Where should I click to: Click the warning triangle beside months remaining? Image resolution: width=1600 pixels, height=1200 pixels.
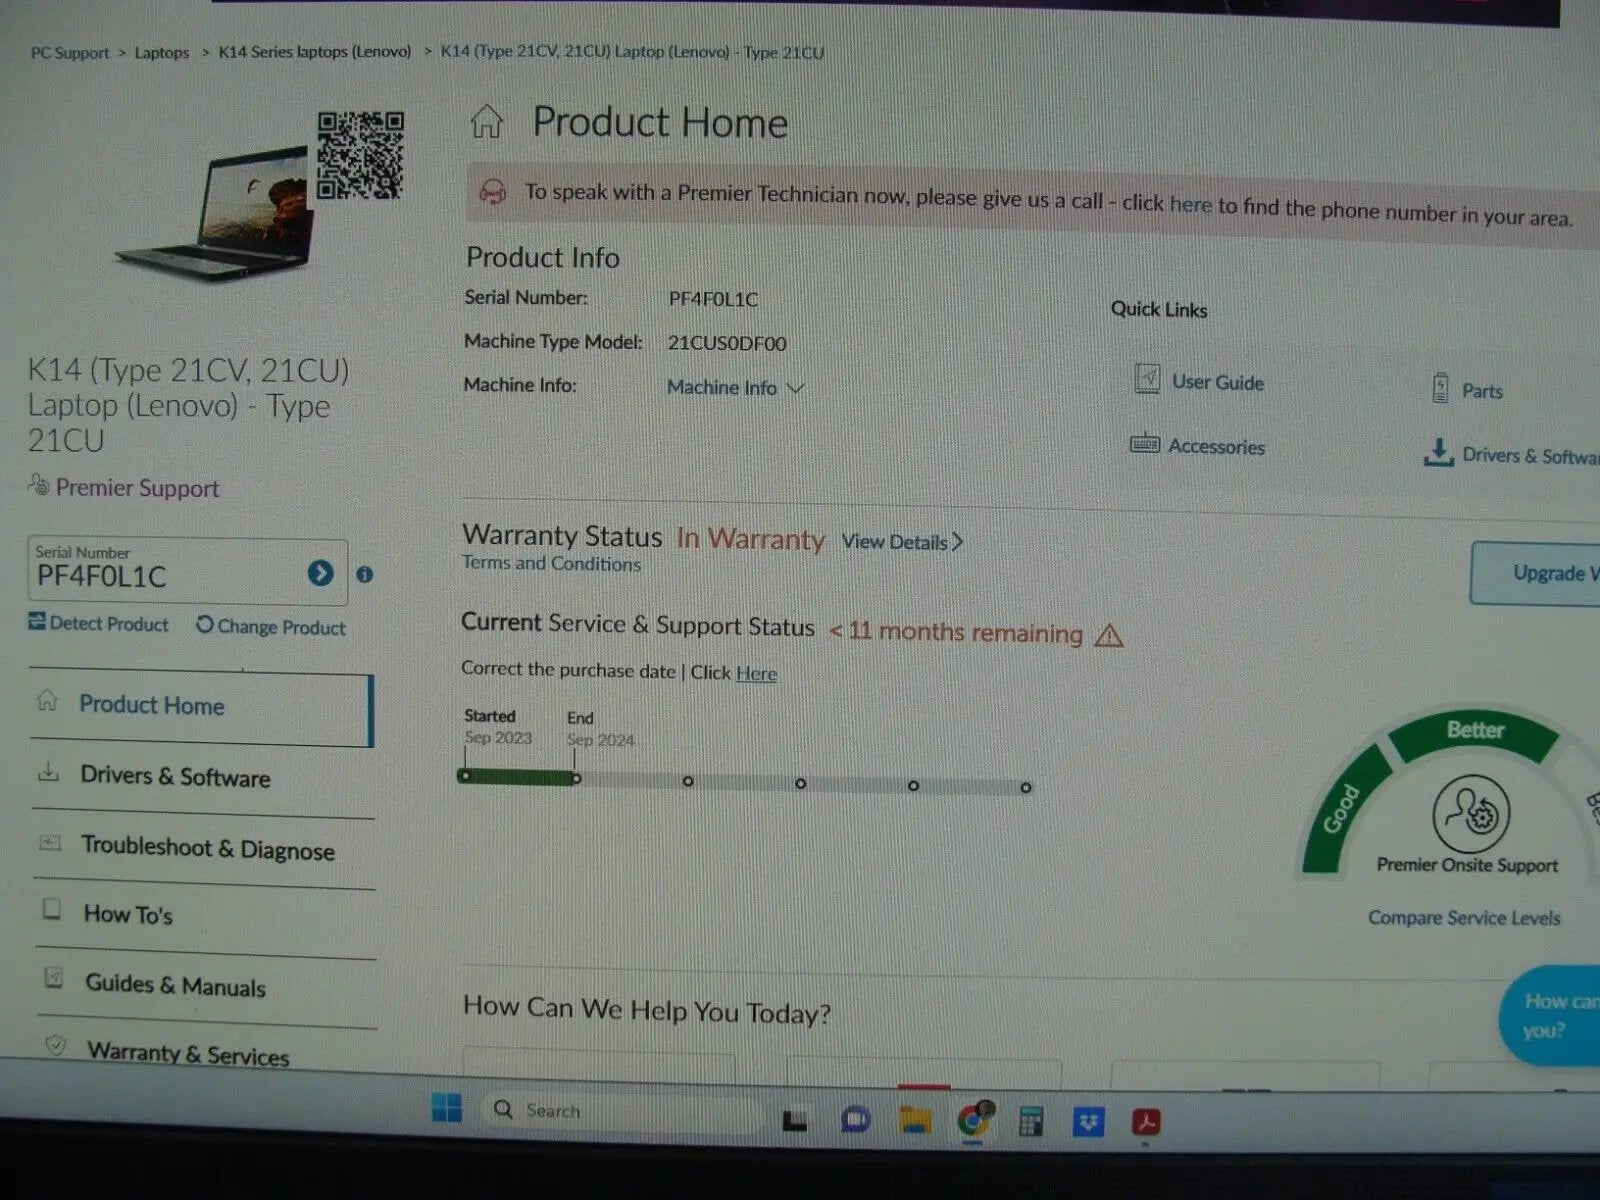click(x=1109, y=636)
